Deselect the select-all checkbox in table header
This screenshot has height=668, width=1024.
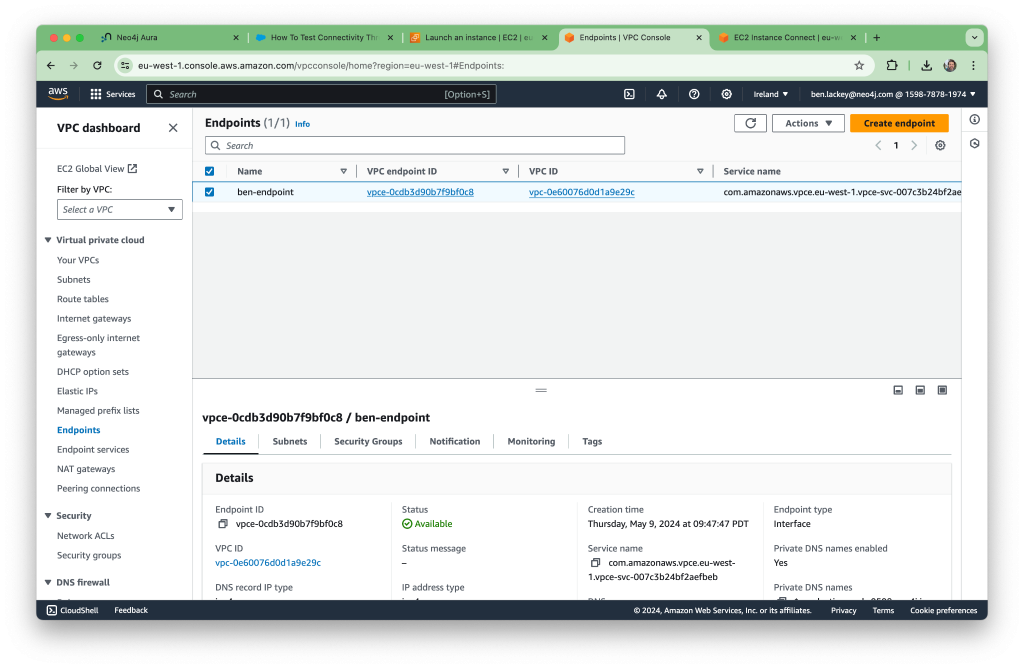pos(209,171)
